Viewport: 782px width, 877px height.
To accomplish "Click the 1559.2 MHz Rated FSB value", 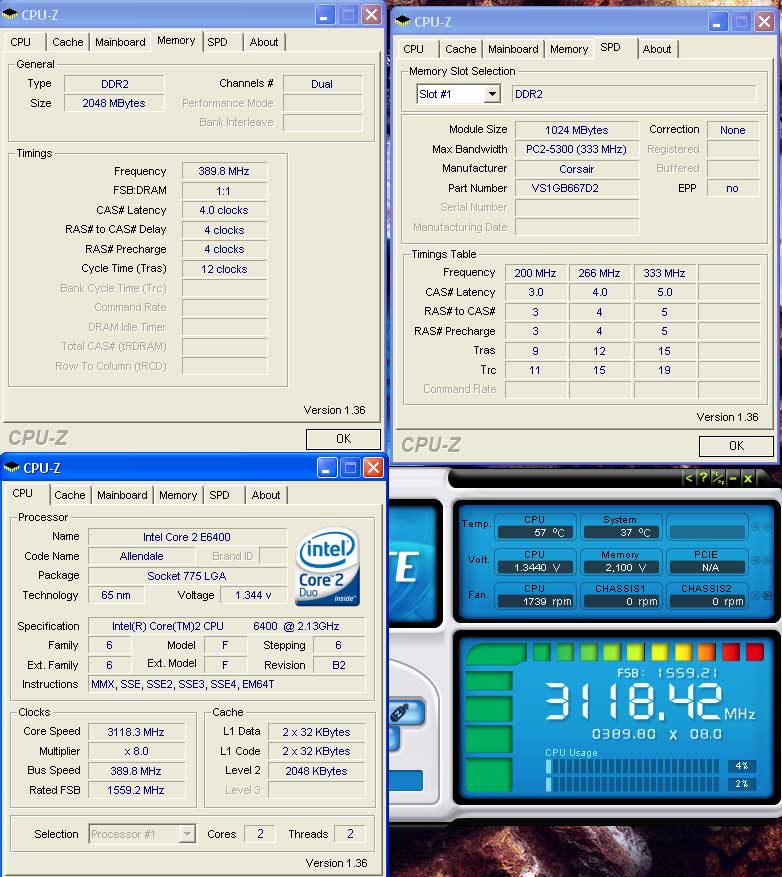I will point(136,790).
